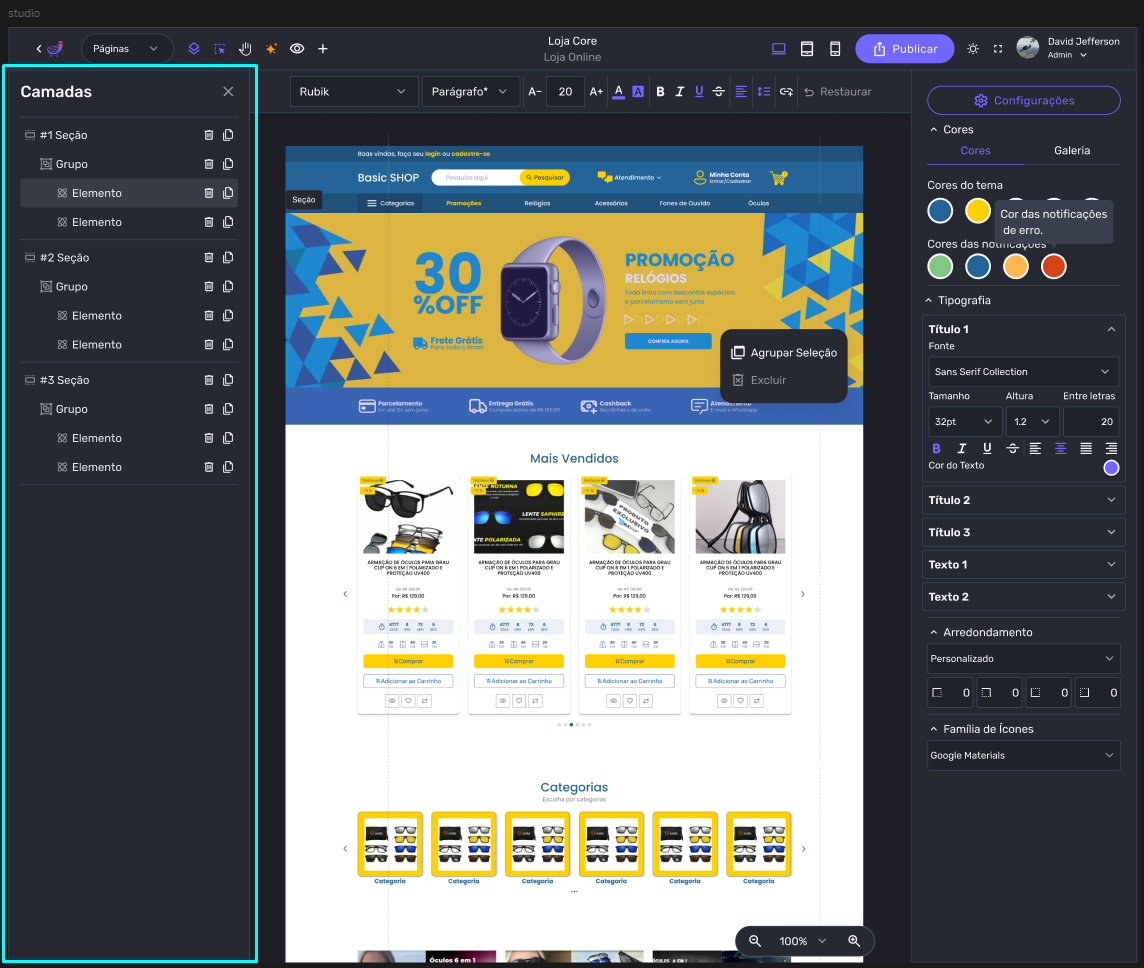Pick the Cor do Texto purple swatch
This screenshot has width=1144, height=968.
tap(1111, 467)
